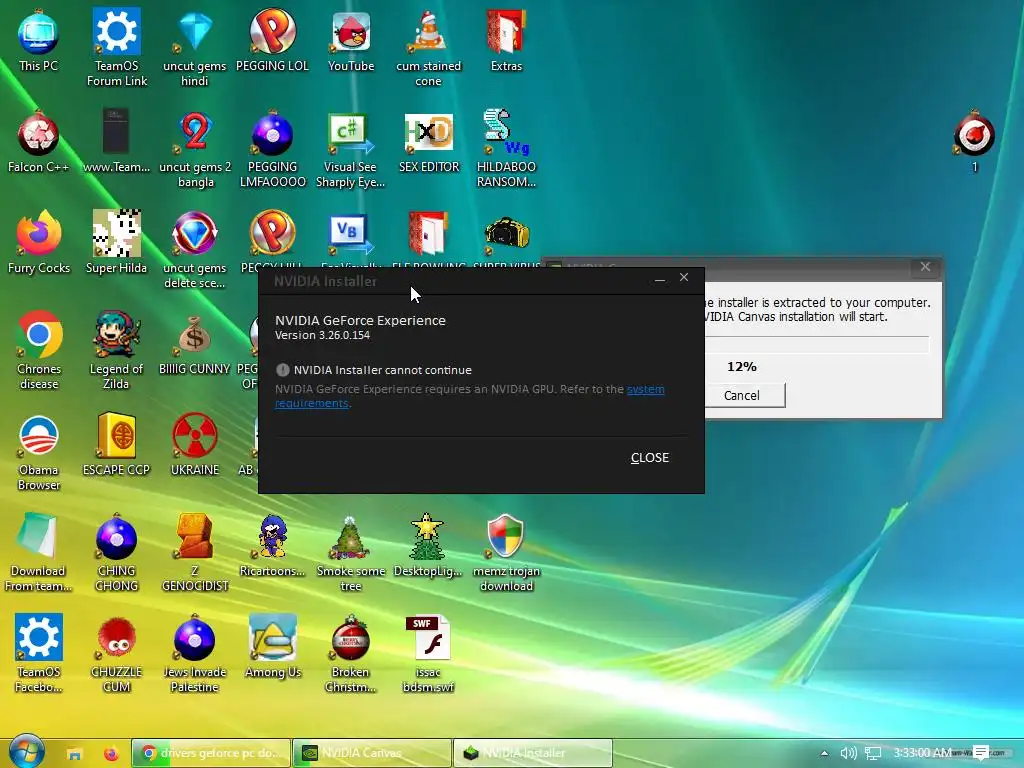The width and height of the screenshot is (1024, 768).
Task: Open the volume control in the tray
Action: [848, 753]
